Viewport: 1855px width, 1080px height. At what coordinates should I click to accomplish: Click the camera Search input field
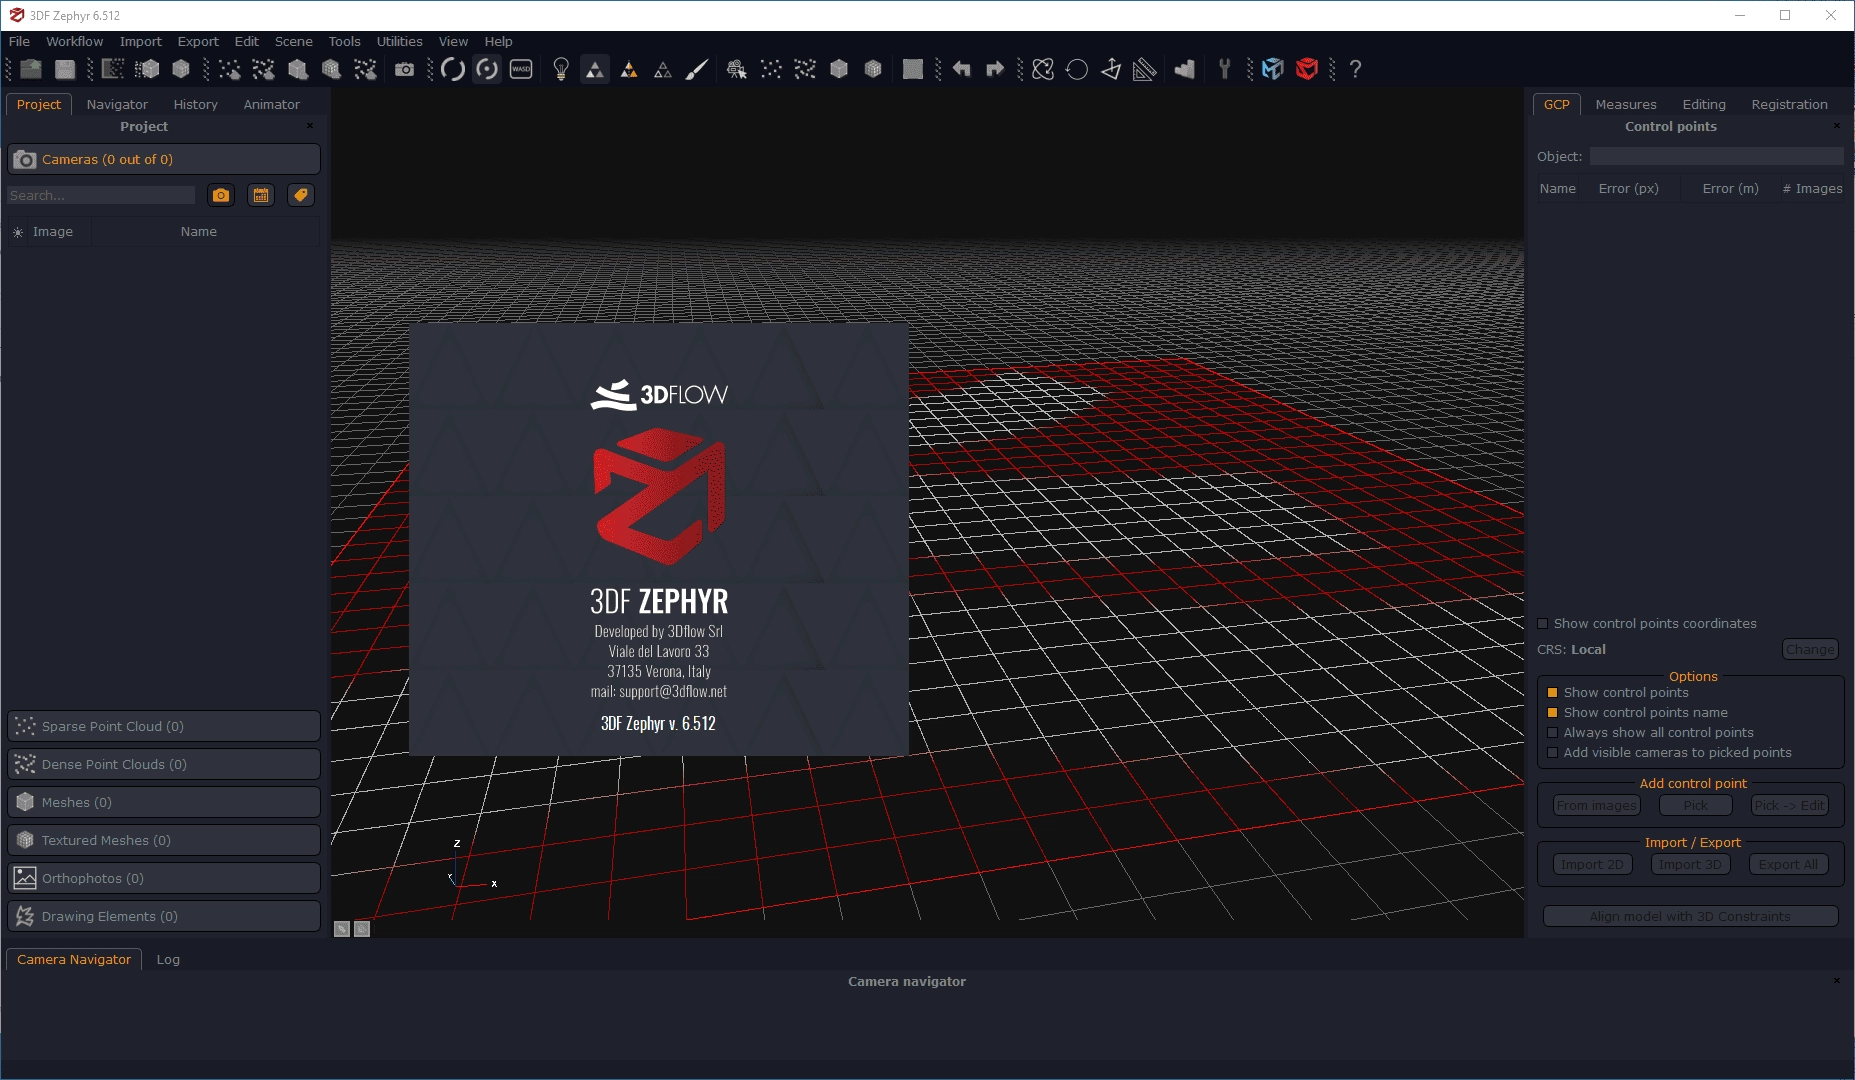click(x=101, y=195)
